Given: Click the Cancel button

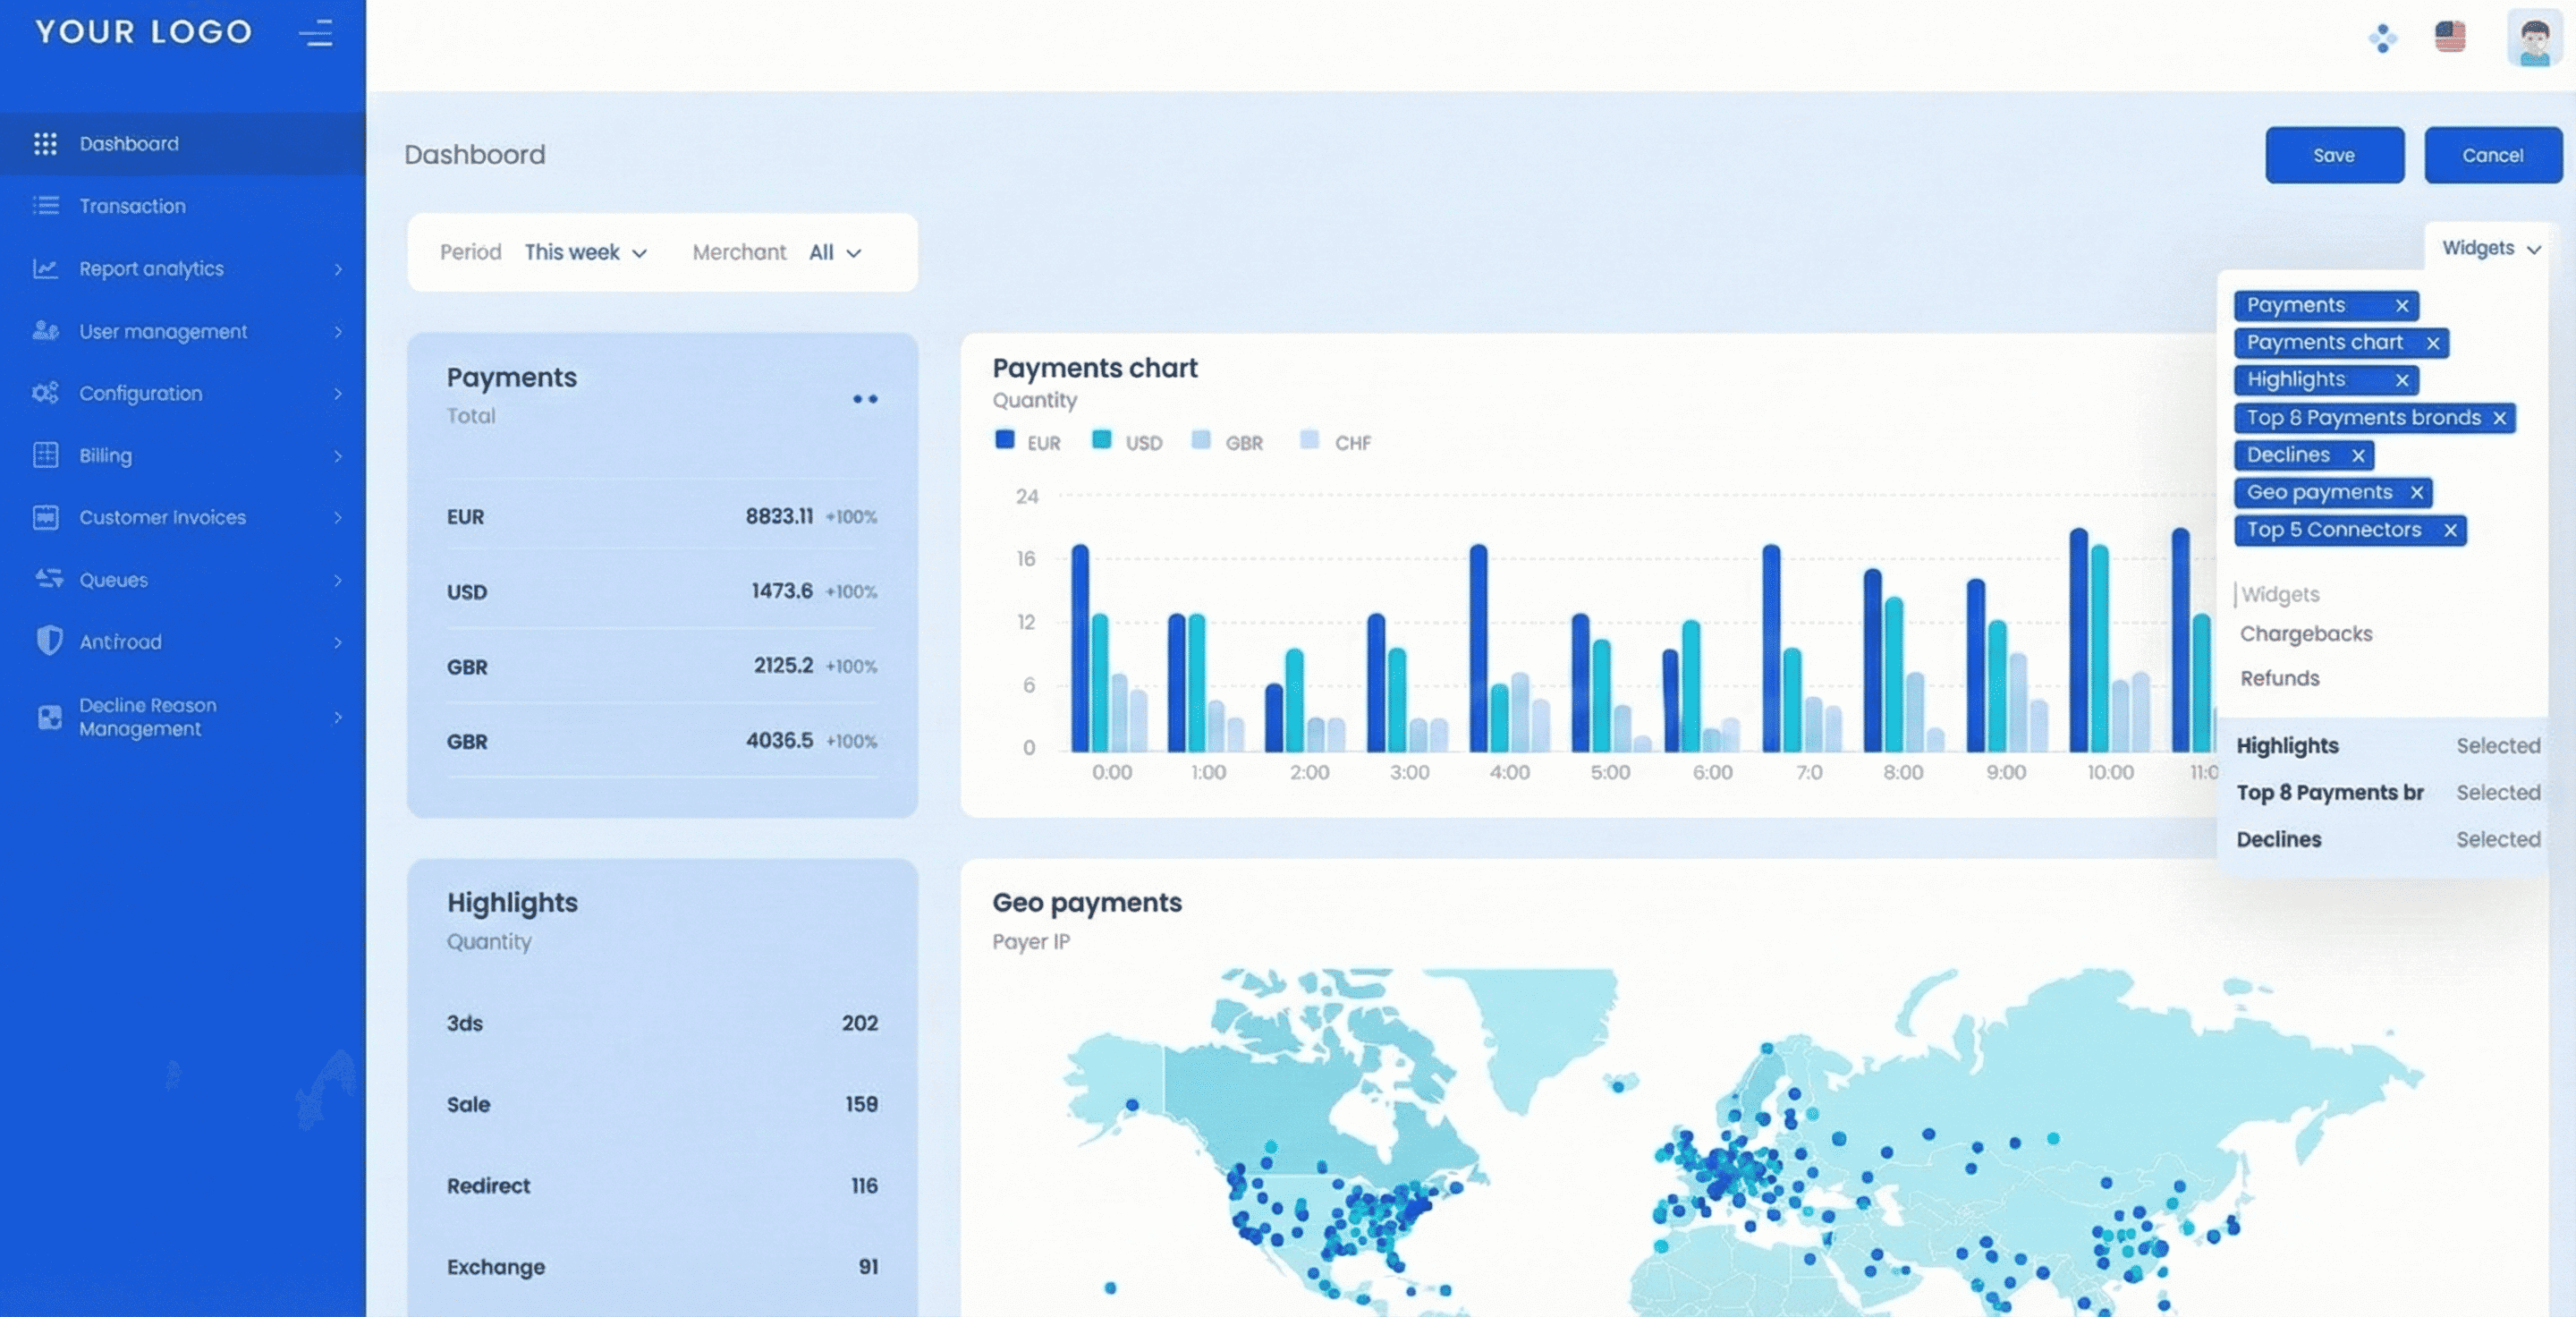Looking at the screenshot, I should pyautogui.click(x=2491, y=155).
